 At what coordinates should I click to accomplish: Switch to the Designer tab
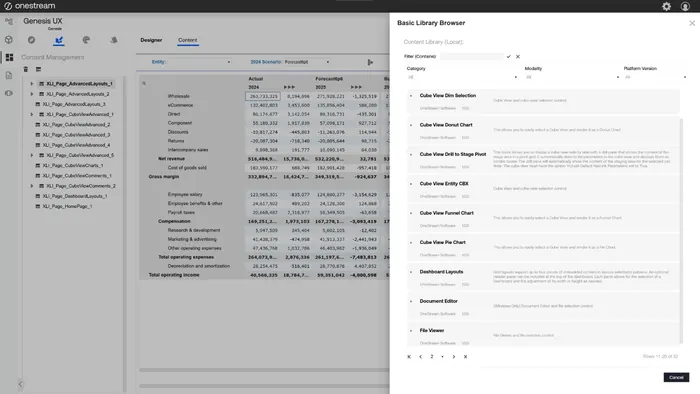(x=151, y=40)
